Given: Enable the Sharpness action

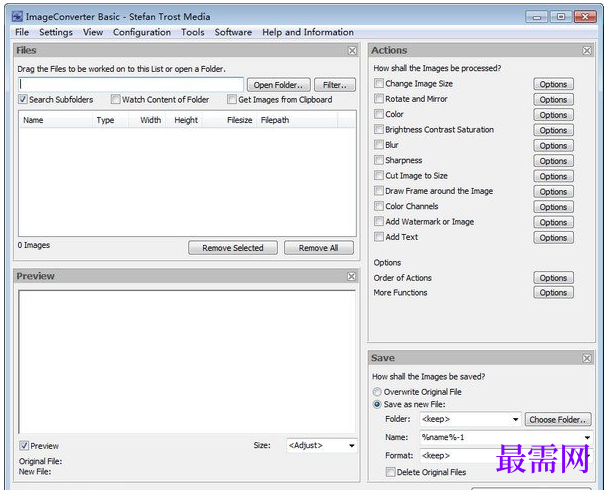Looking at the screenshot, I should (x=379, y=160).
